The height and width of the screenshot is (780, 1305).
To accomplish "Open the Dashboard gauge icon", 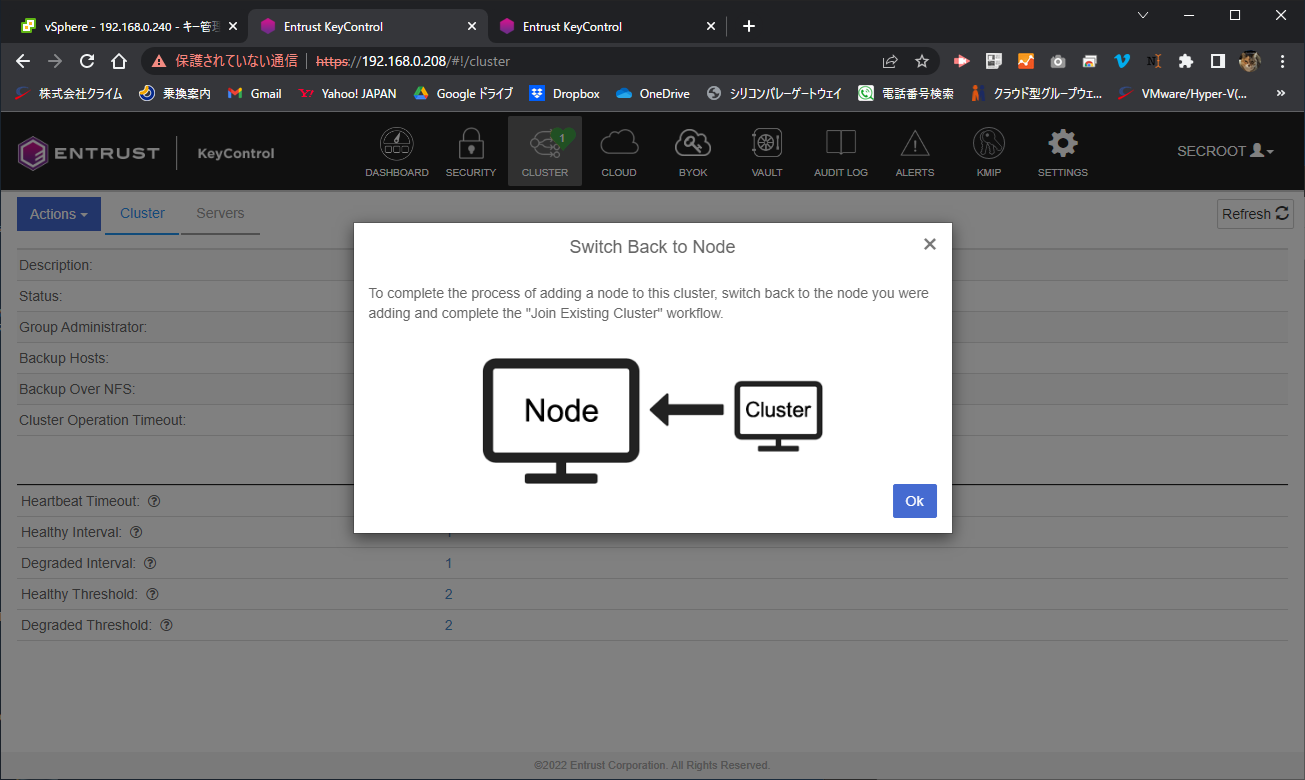I will point(396,153).
